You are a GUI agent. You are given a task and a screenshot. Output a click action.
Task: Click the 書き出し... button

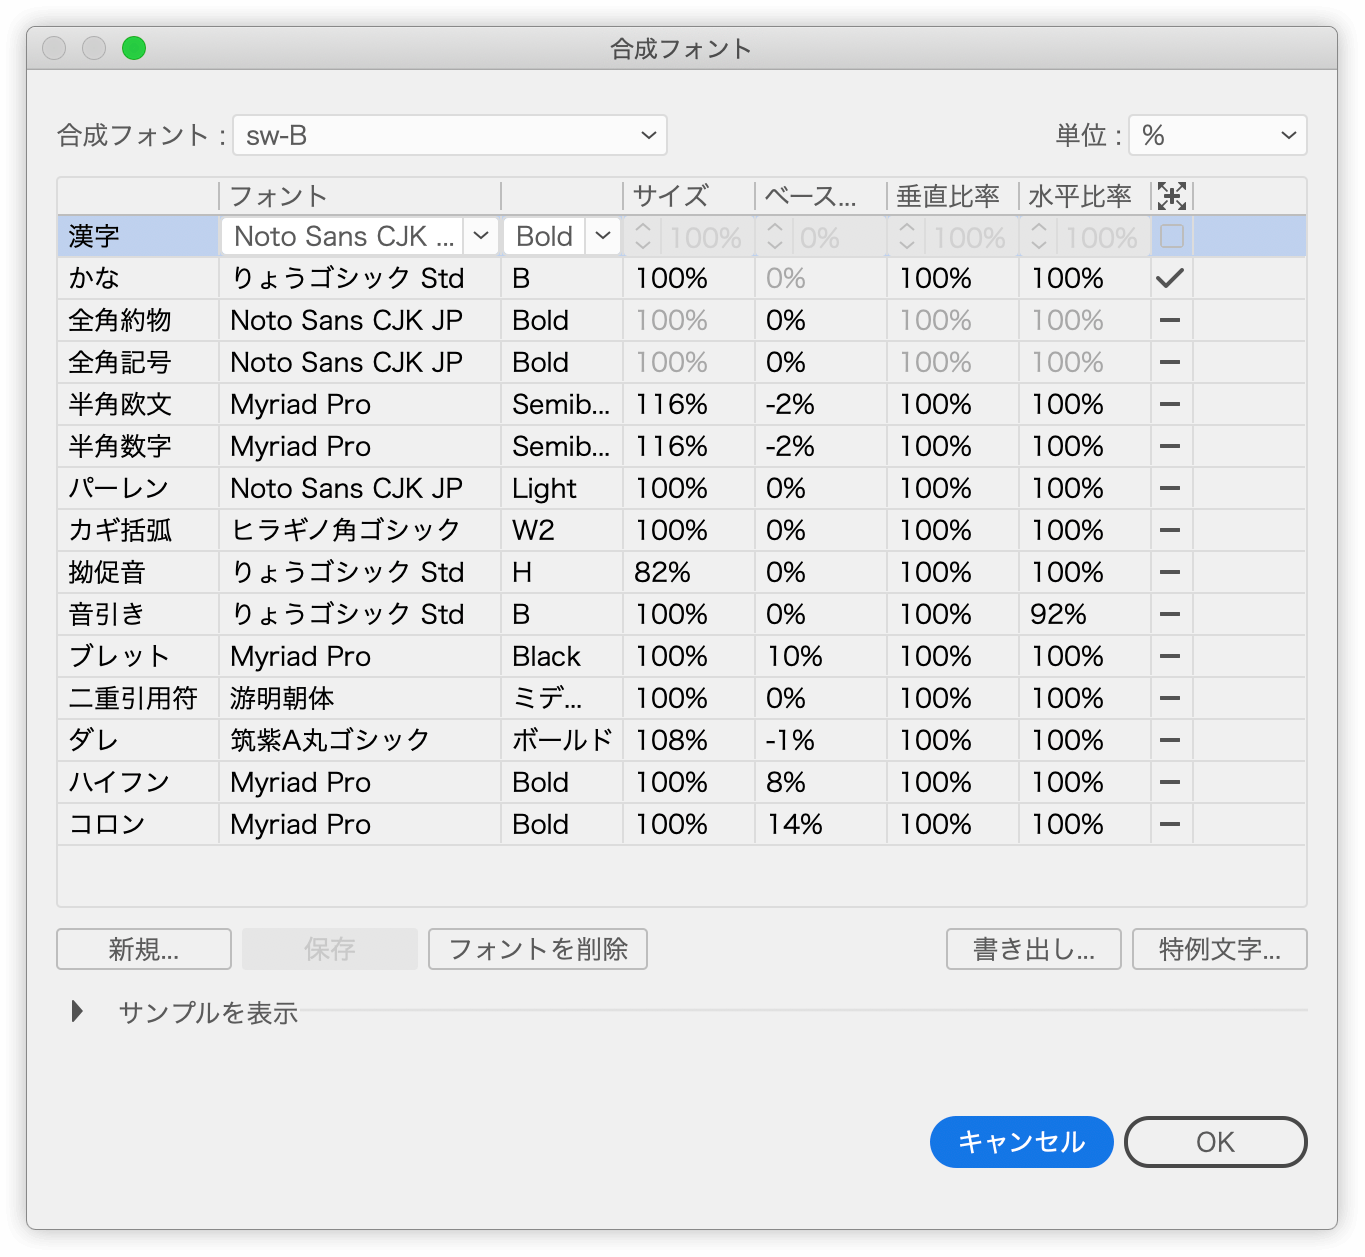pos(1034,949)
